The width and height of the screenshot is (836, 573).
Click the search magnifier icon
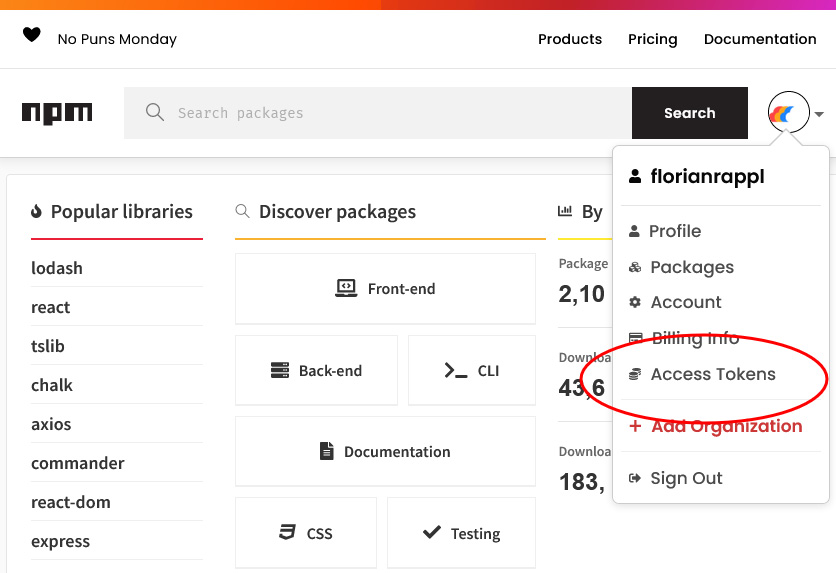pos(155,112)
